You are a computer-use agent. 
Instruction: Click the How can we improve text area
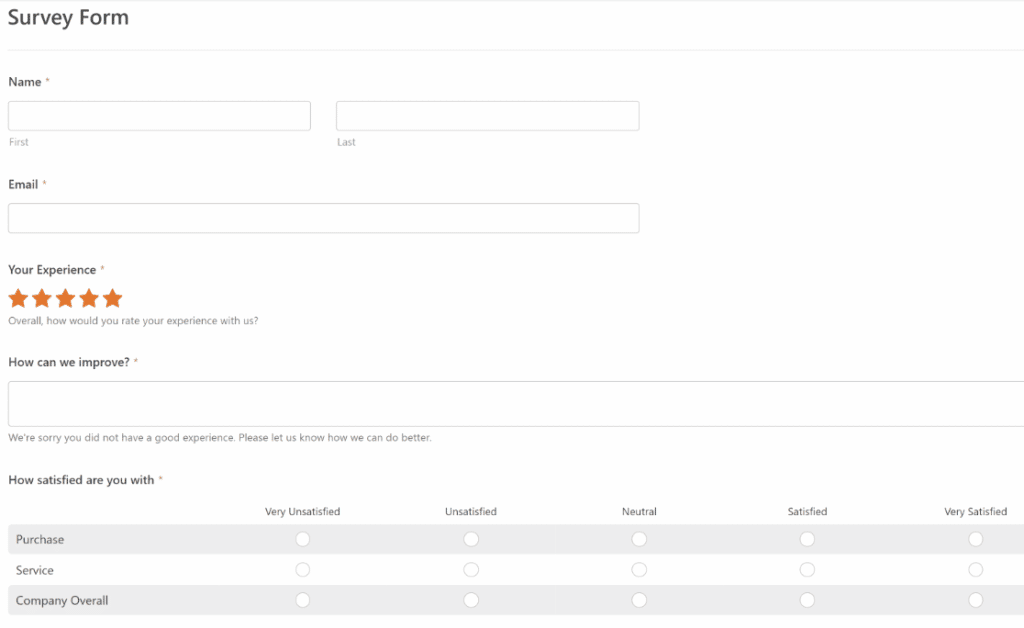pos(512,403)
